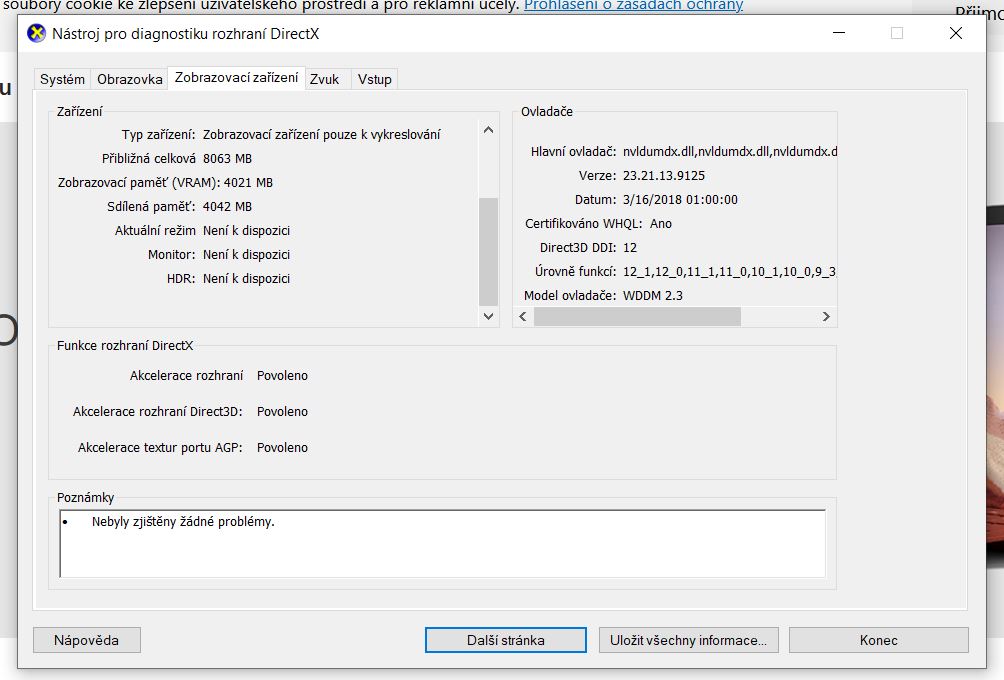
Task: Click scroll up arrow in Zařízení list
Action: click(x=489, y=130)
